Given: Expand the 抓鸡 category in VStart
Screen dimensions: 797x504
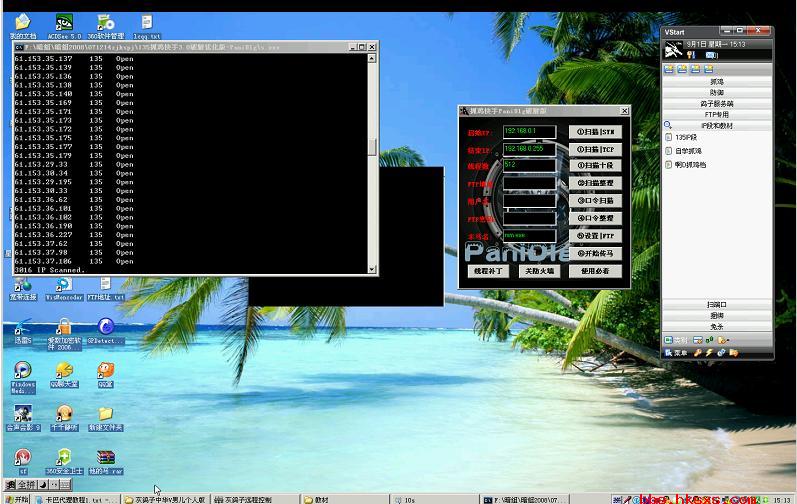Looking at the screenshot, I should coord(717,81).
